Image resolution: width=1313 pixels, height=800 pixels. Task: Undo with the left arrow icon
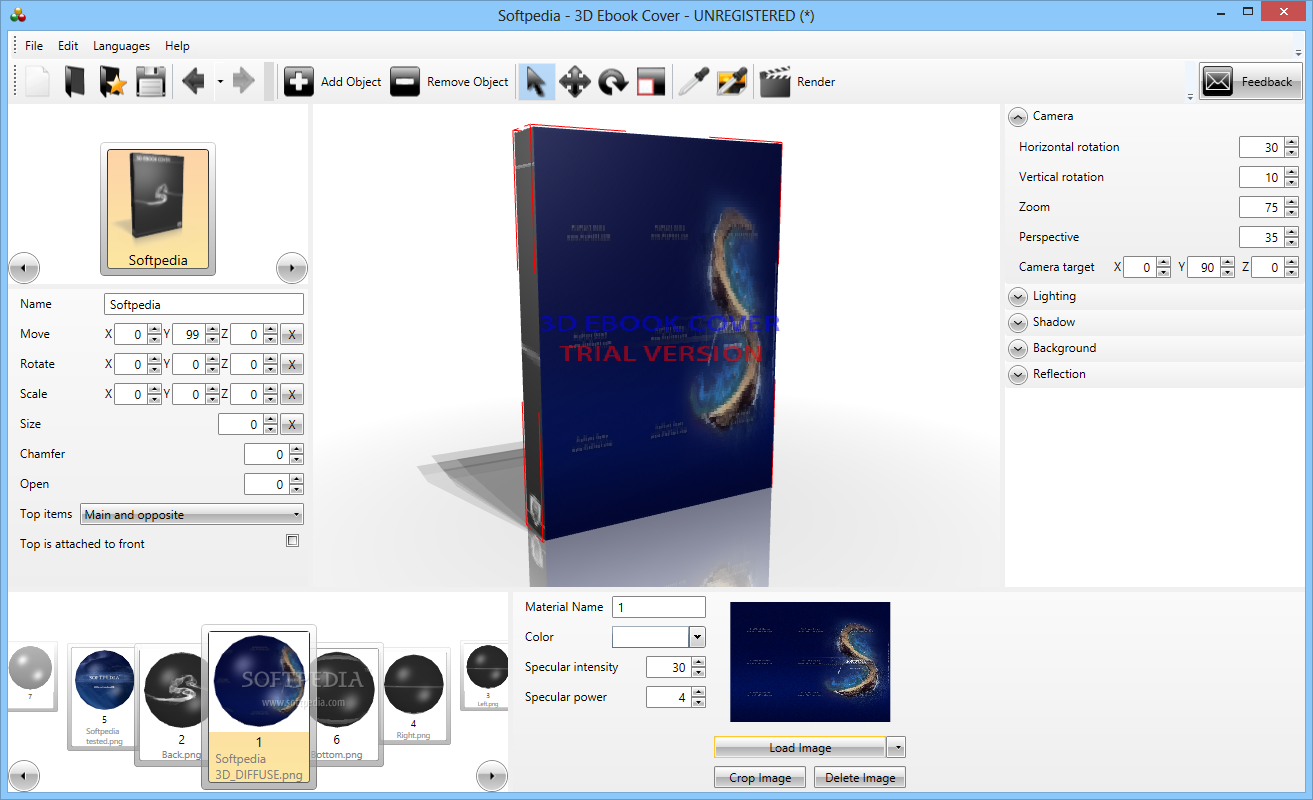194,82
